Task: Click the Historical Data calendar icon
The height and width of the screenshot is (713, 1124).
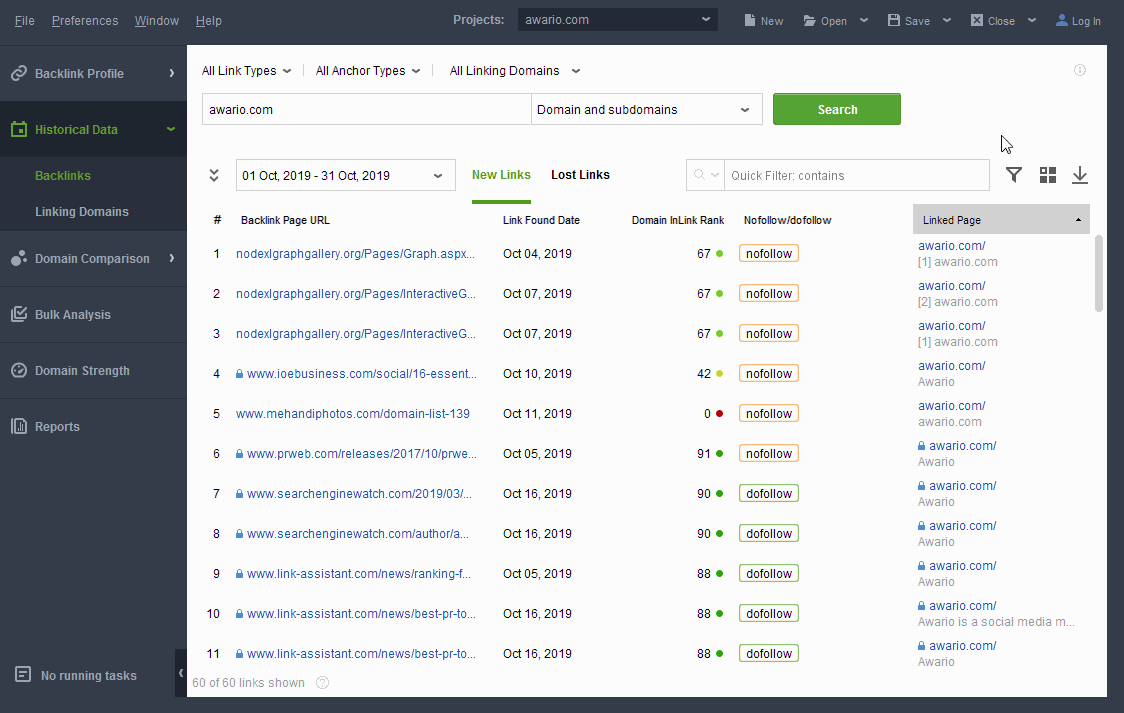Action: pyautogui.click(x=19, y=129)
